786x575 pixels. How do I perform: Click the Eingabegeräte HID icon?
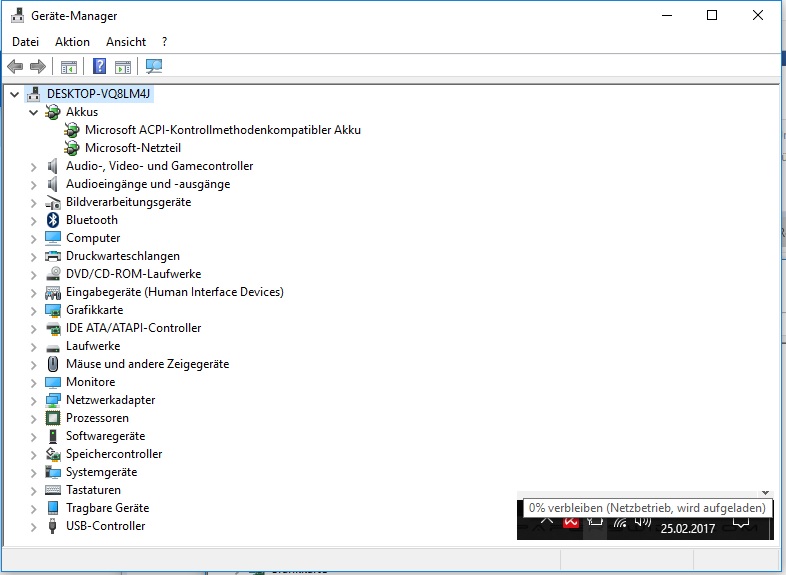point(53,292)
